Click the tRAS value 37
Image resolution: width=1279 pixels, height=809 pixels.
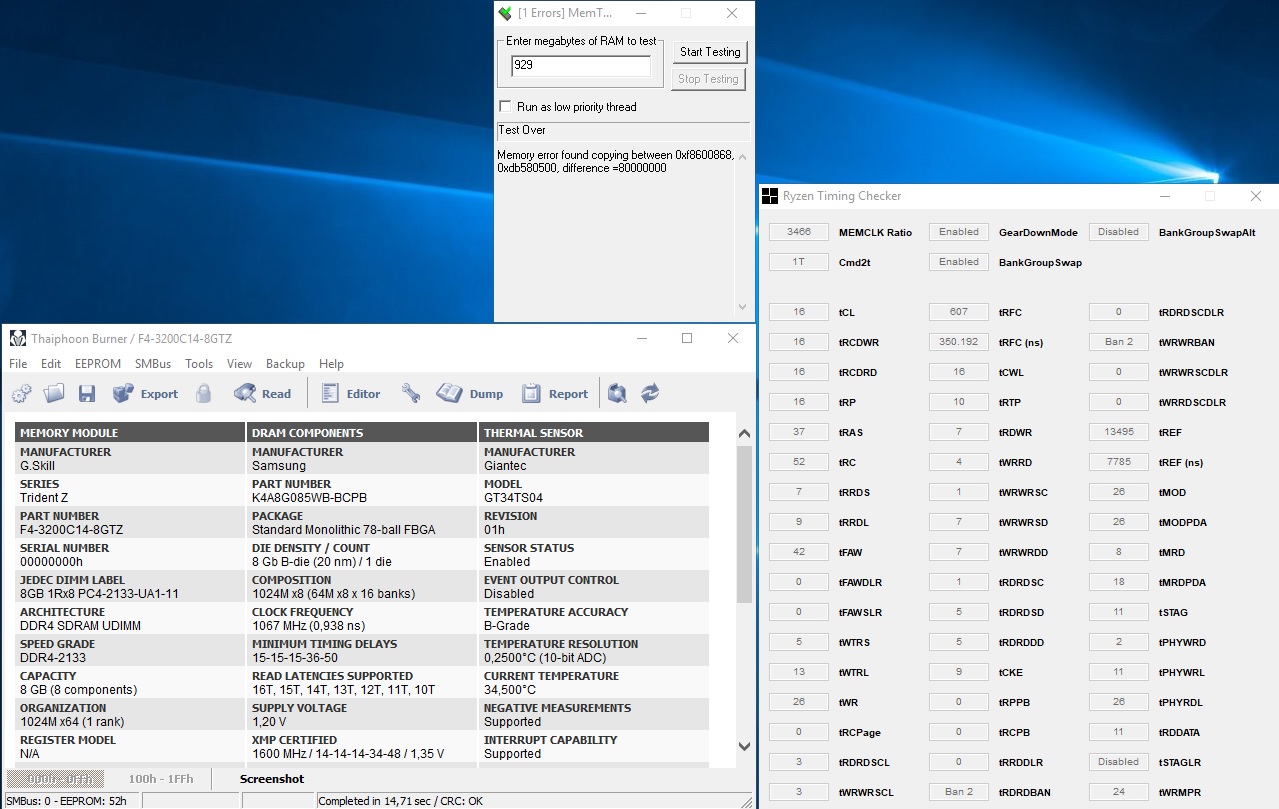798,432
